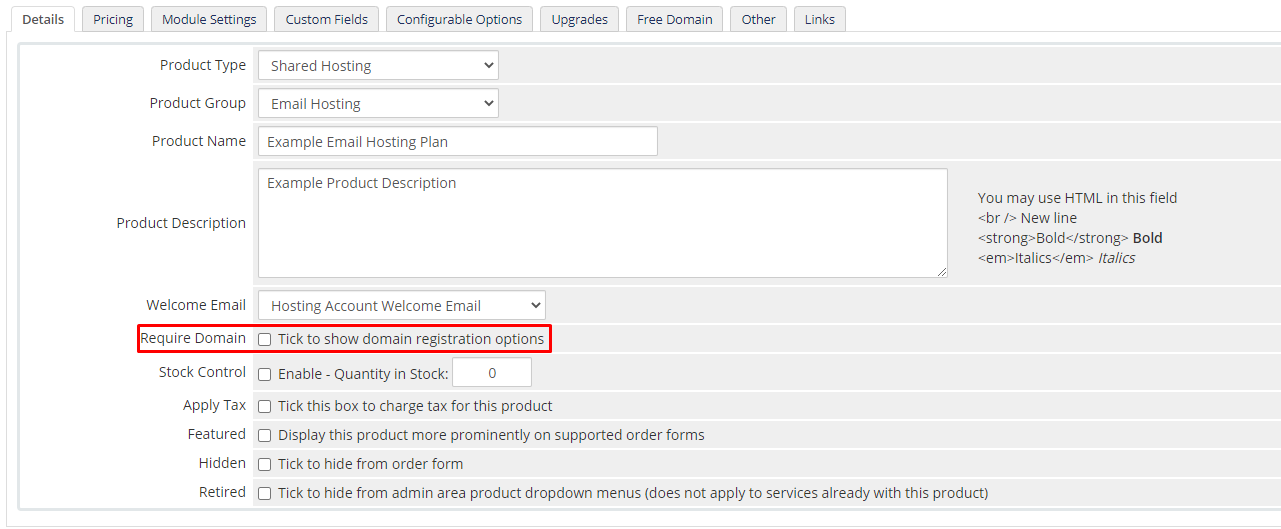Image resolution: width=1281 pixels, height=529 pixels.
Task: Check the Apply Tax checkbox
Action: pyautogui.click(x=265, y=407)
